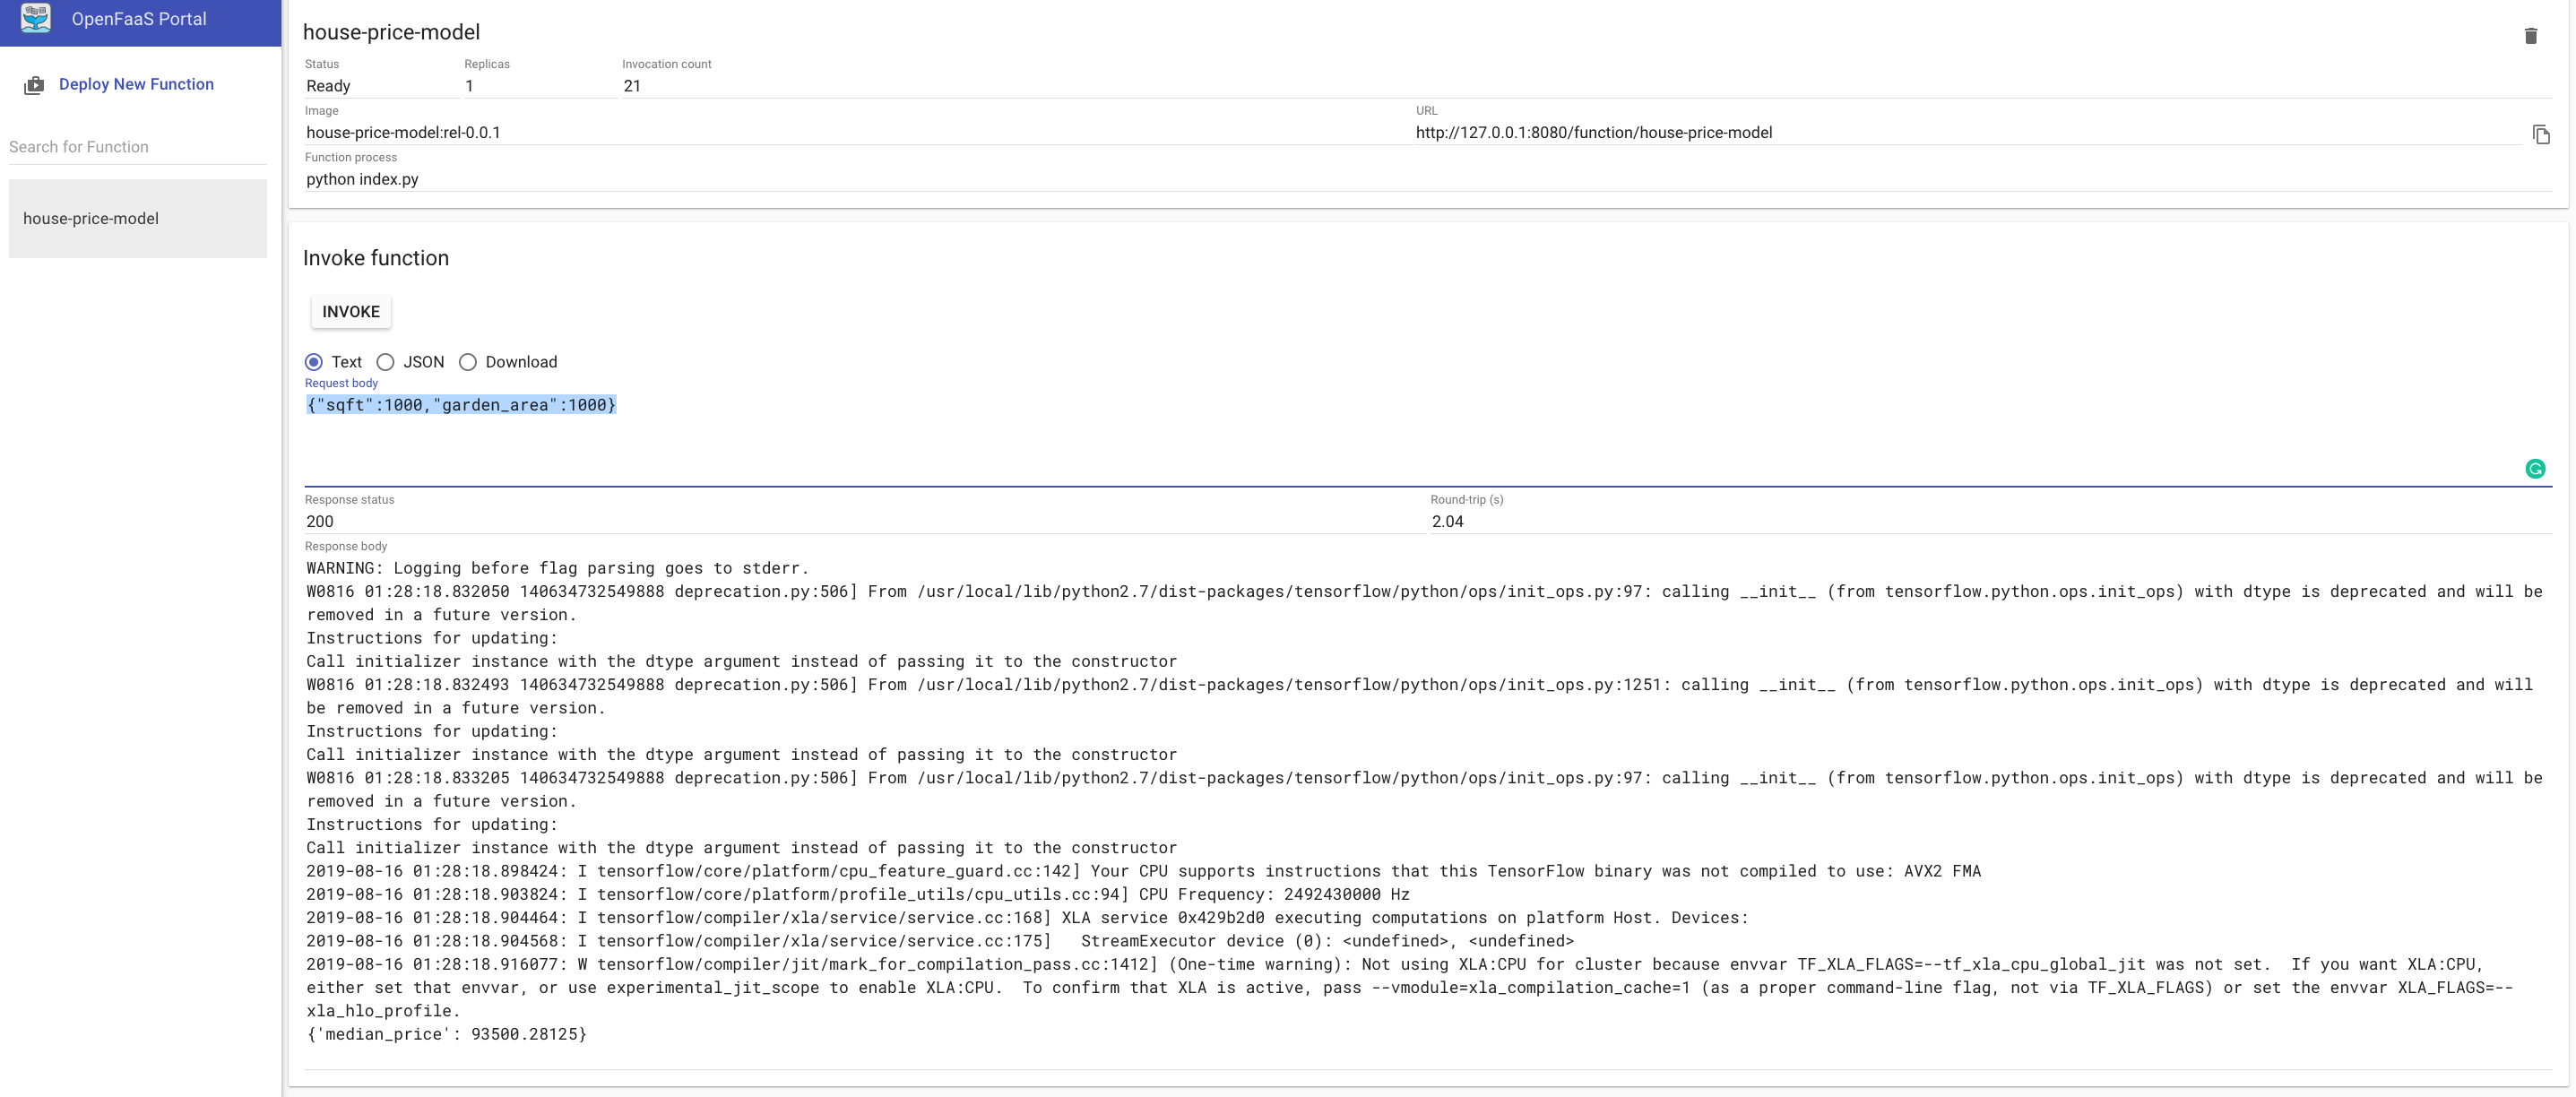Select the JSON response radio button
Viewport: 2576px width, 1097px height.
tap(385, 362)
